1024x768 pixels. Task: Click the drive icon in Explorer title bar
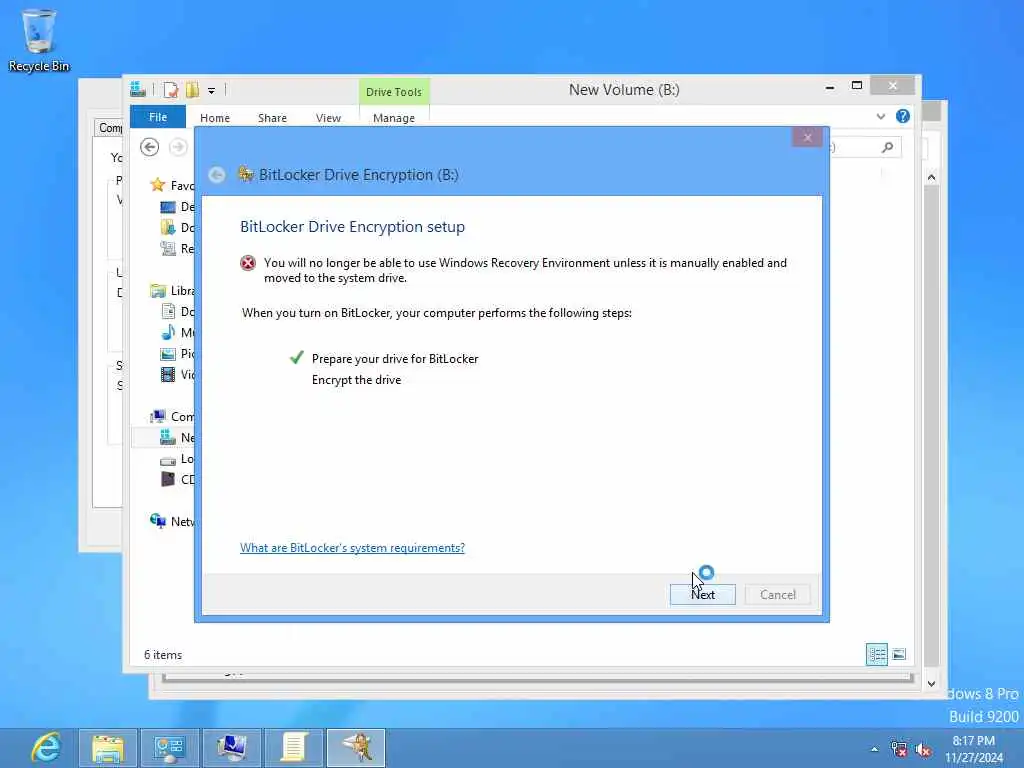(x=138, y=89)
